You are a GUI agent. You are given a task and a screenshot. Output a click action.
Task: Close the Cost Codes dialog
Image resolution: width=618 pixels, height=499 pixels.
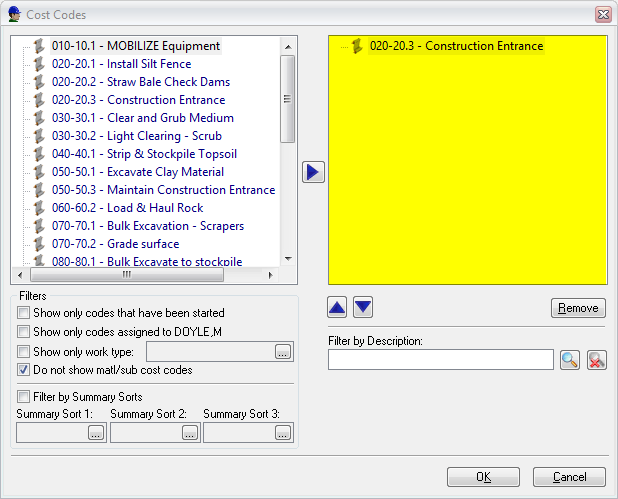[x=603, y=15]
